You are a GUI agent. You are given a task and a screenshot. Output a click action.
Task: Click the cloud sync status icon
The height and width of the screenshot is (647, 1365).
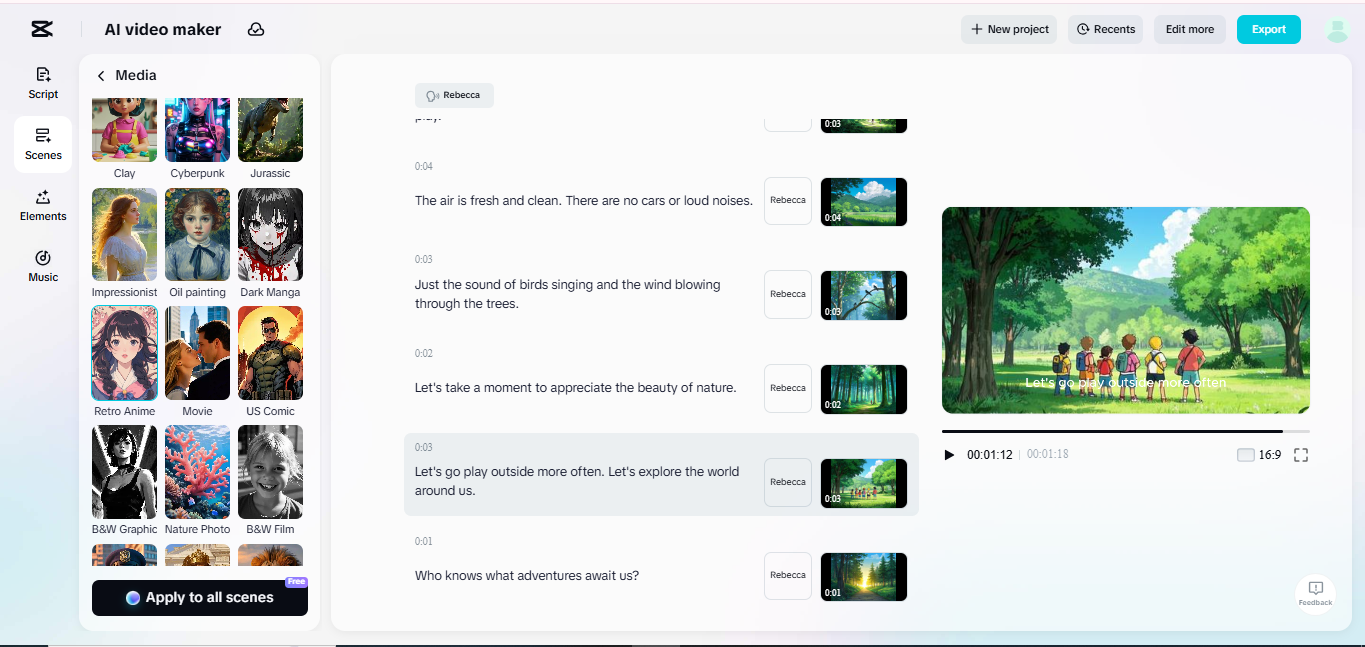point(255,29)
